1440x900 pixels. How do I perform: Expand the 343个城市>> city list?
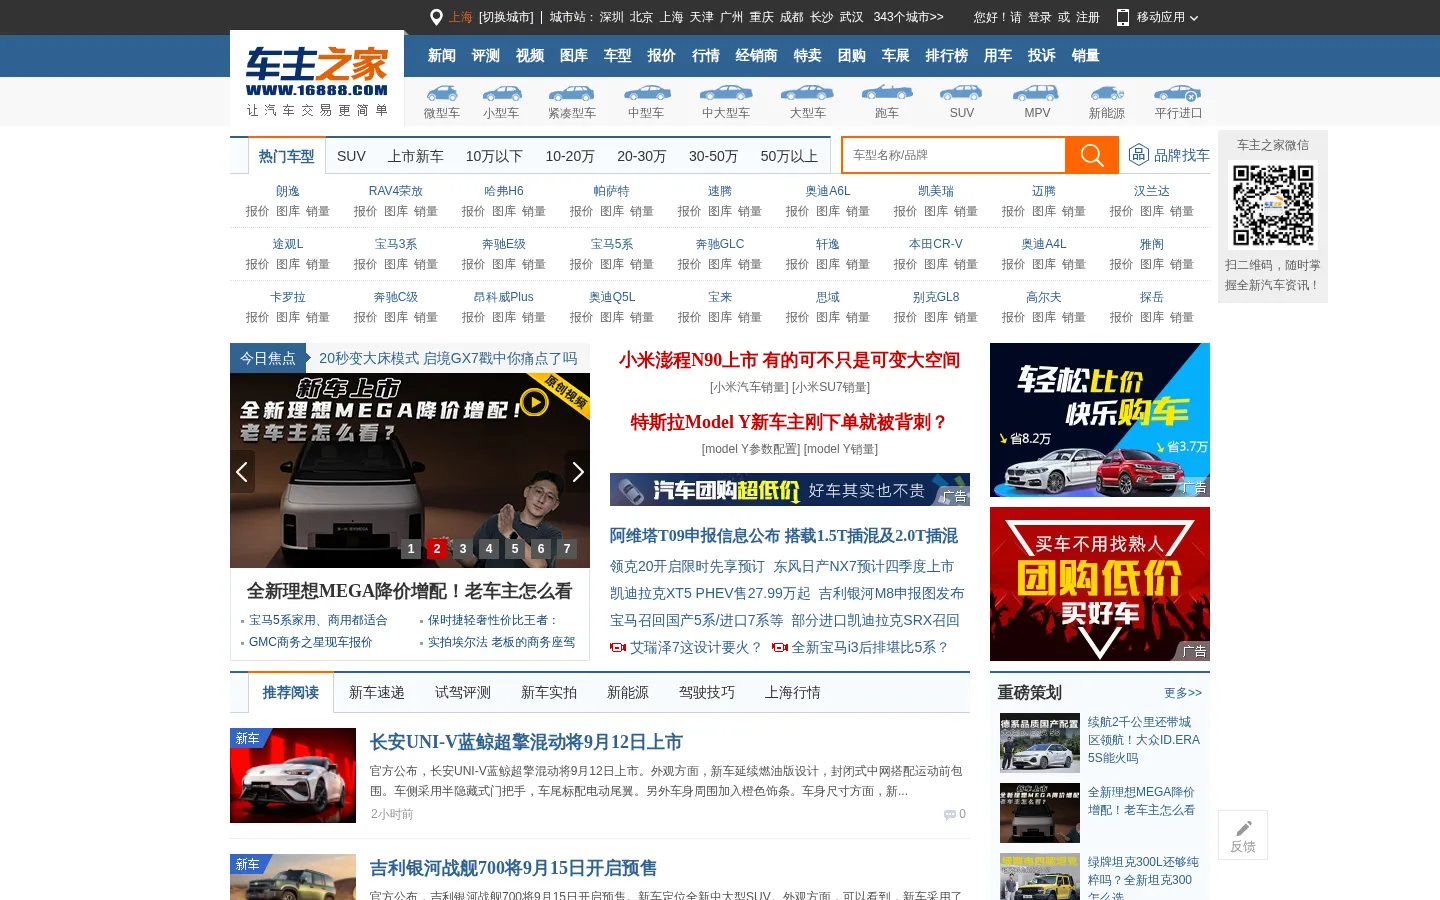tap(908, 17)
